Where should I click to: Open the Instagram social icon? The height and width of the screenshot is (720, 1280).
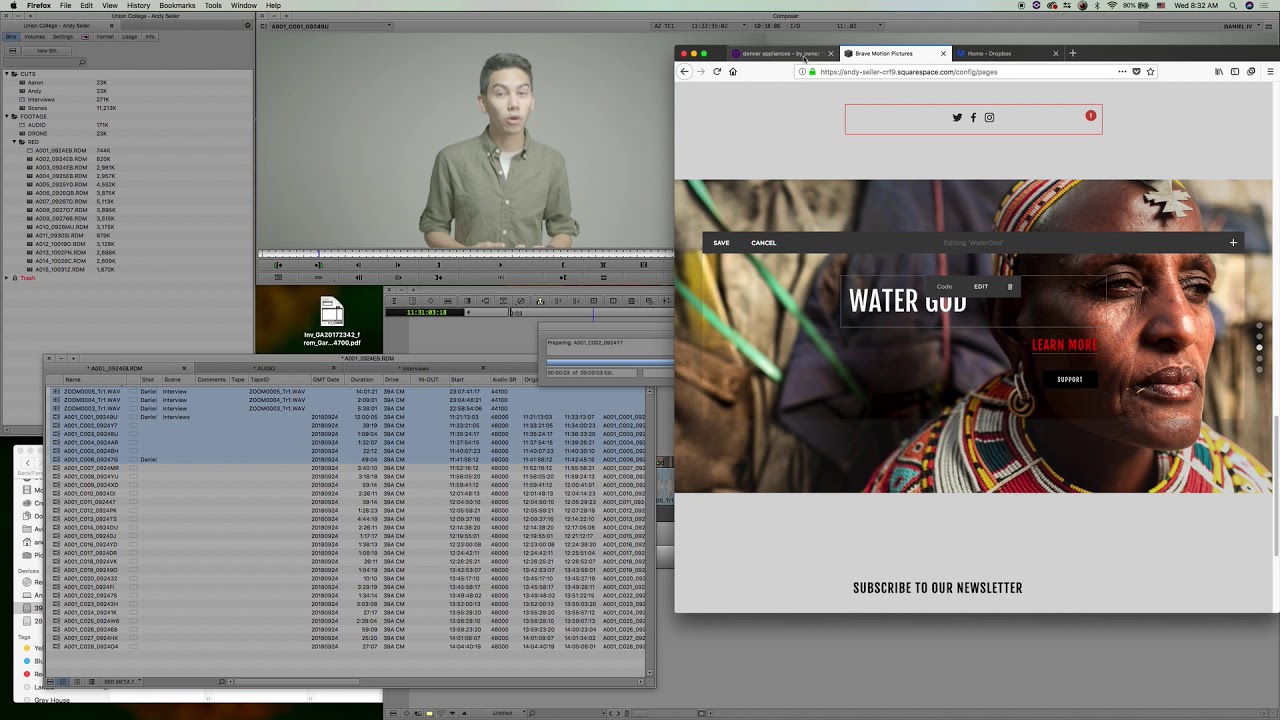[x=989, y=117]
